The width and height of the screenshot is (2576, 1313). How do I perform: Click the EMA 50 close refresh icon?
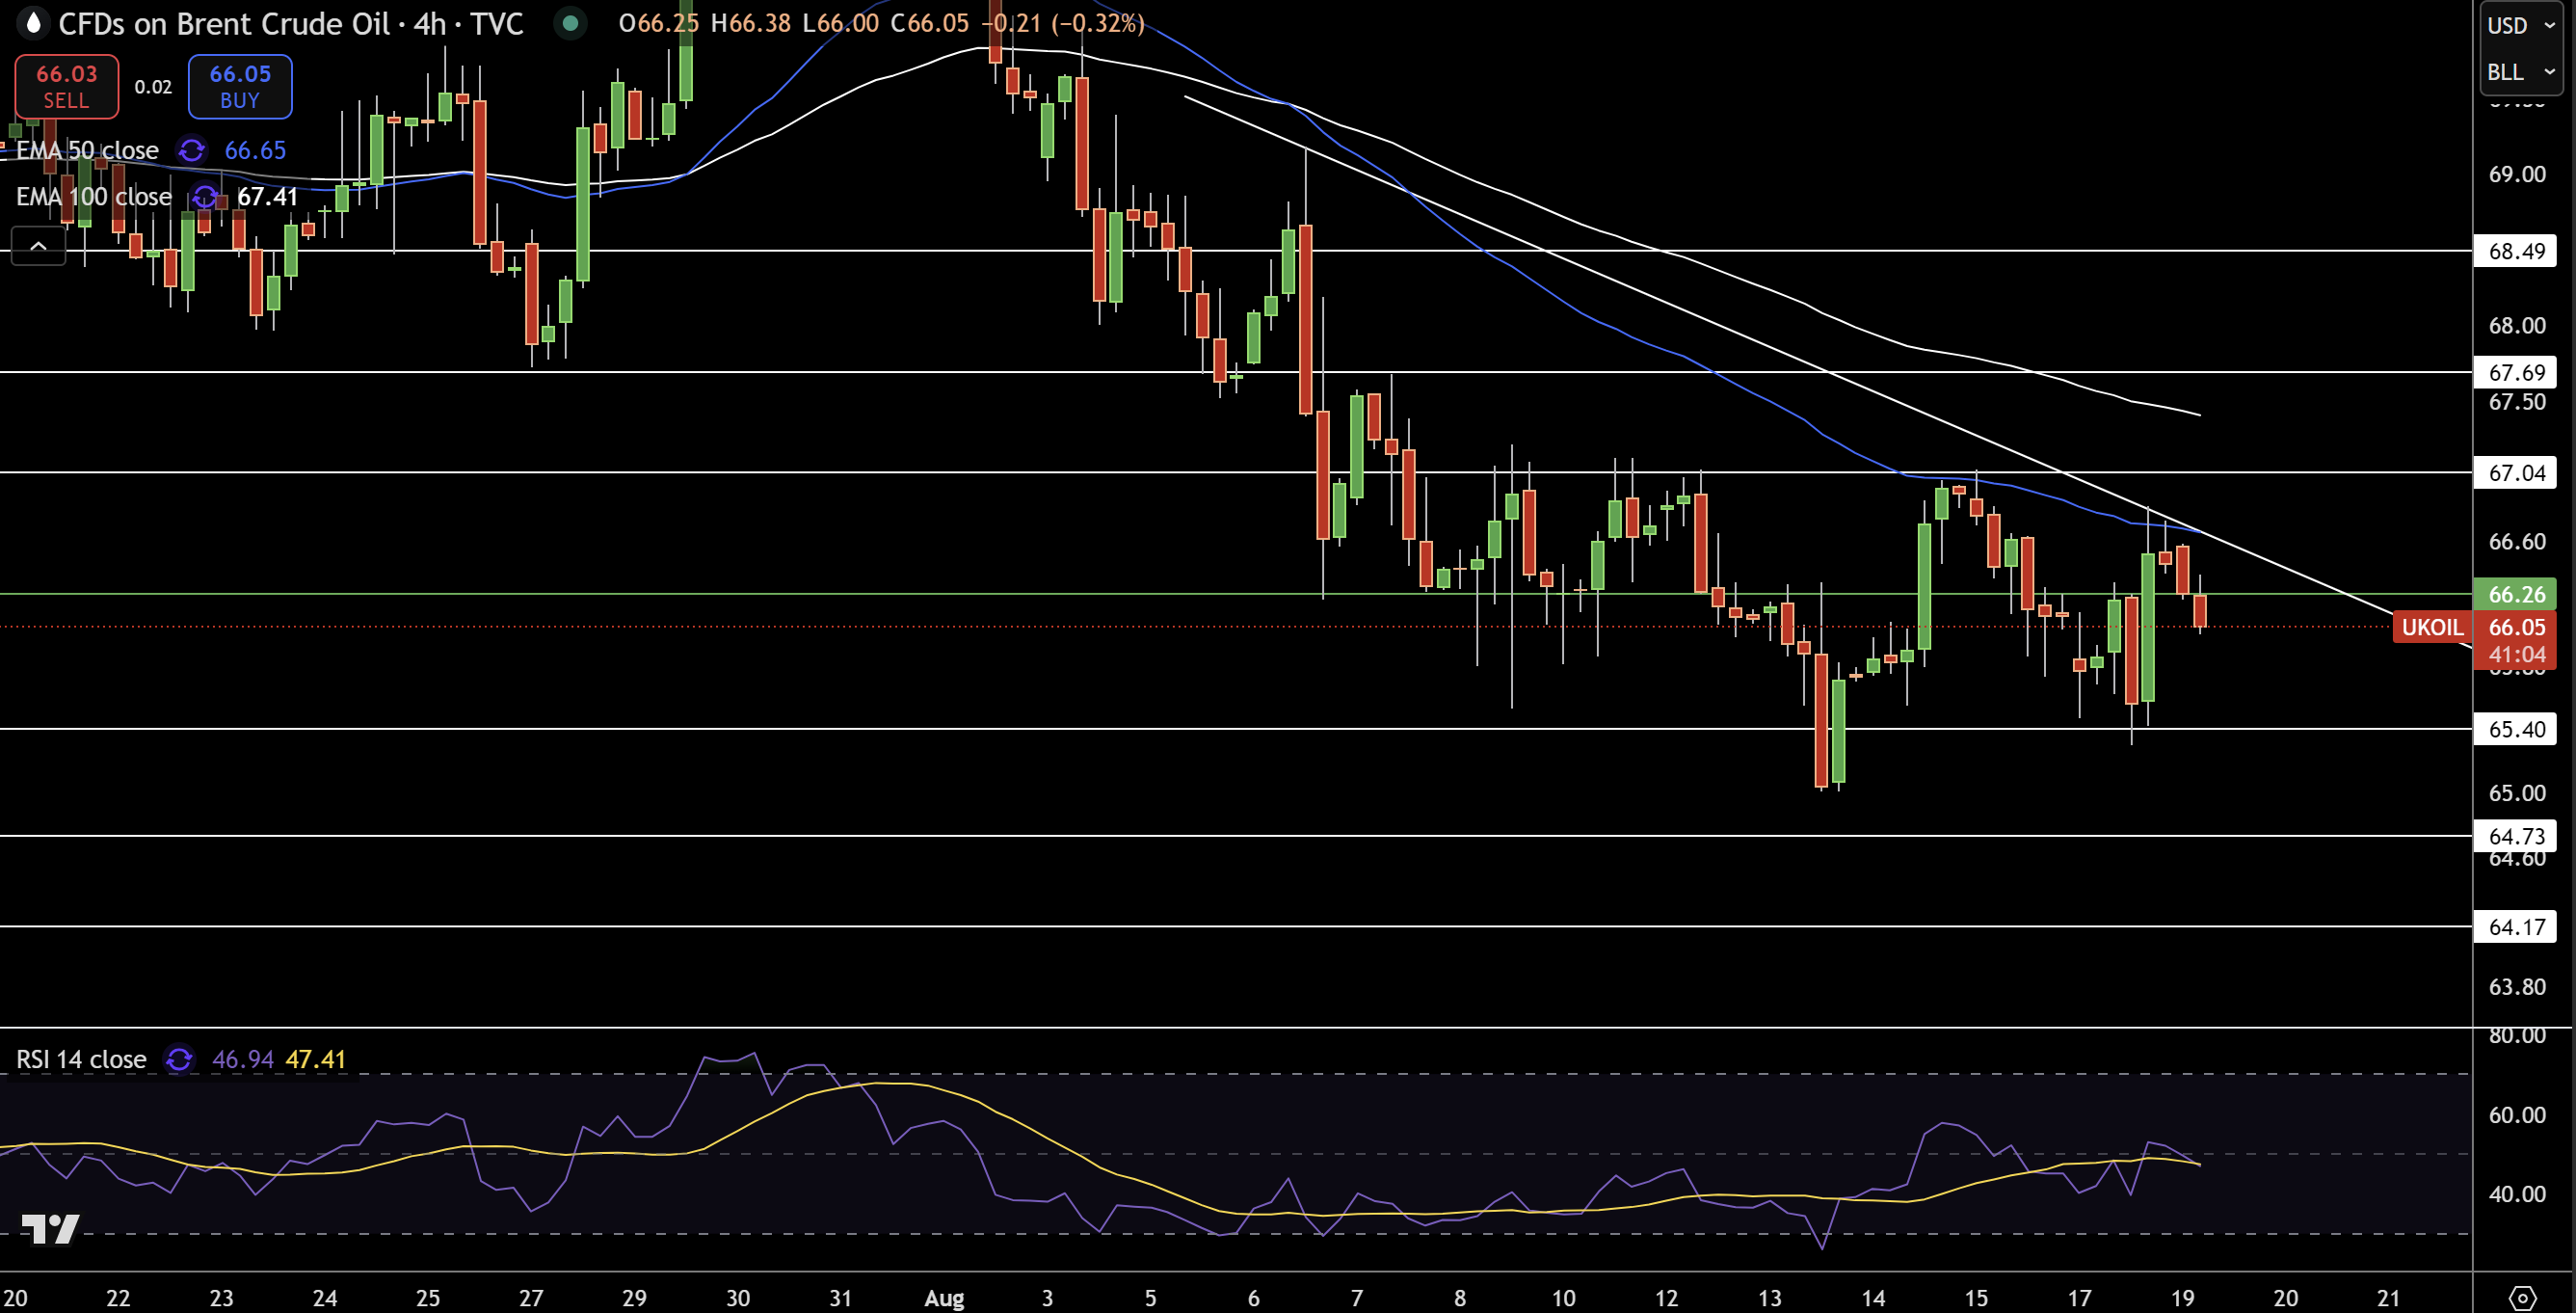(x=191, y=150)
